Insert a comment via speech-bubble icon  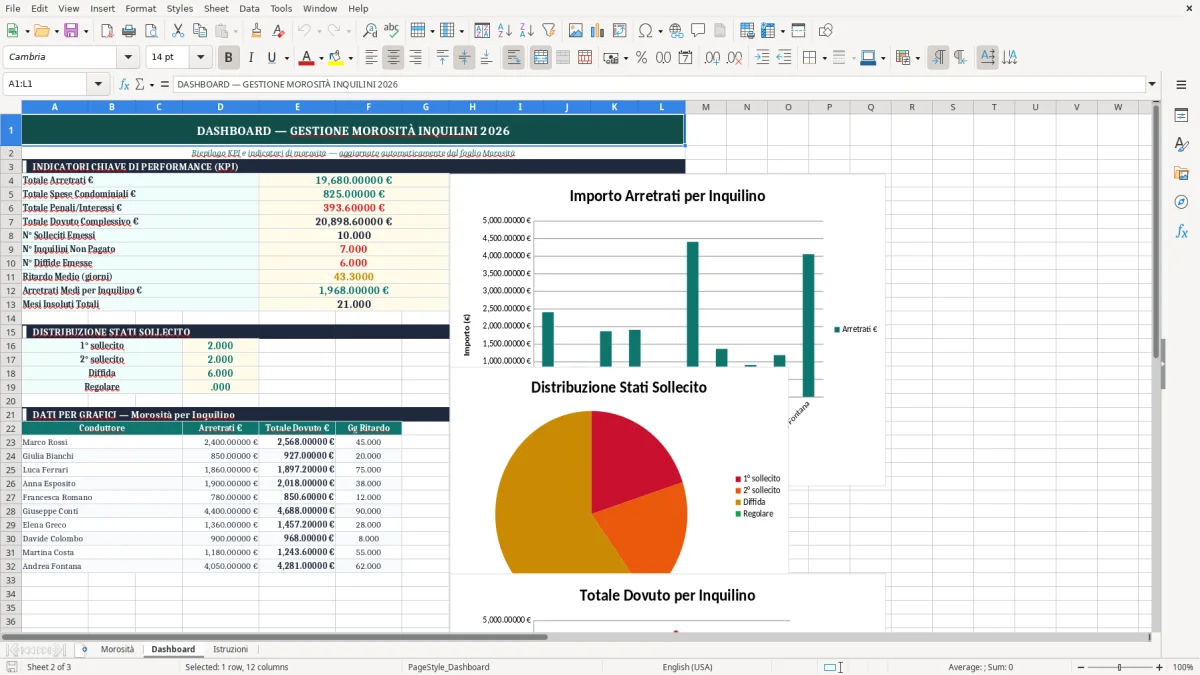pyautogui.click(x=698, y=31)
